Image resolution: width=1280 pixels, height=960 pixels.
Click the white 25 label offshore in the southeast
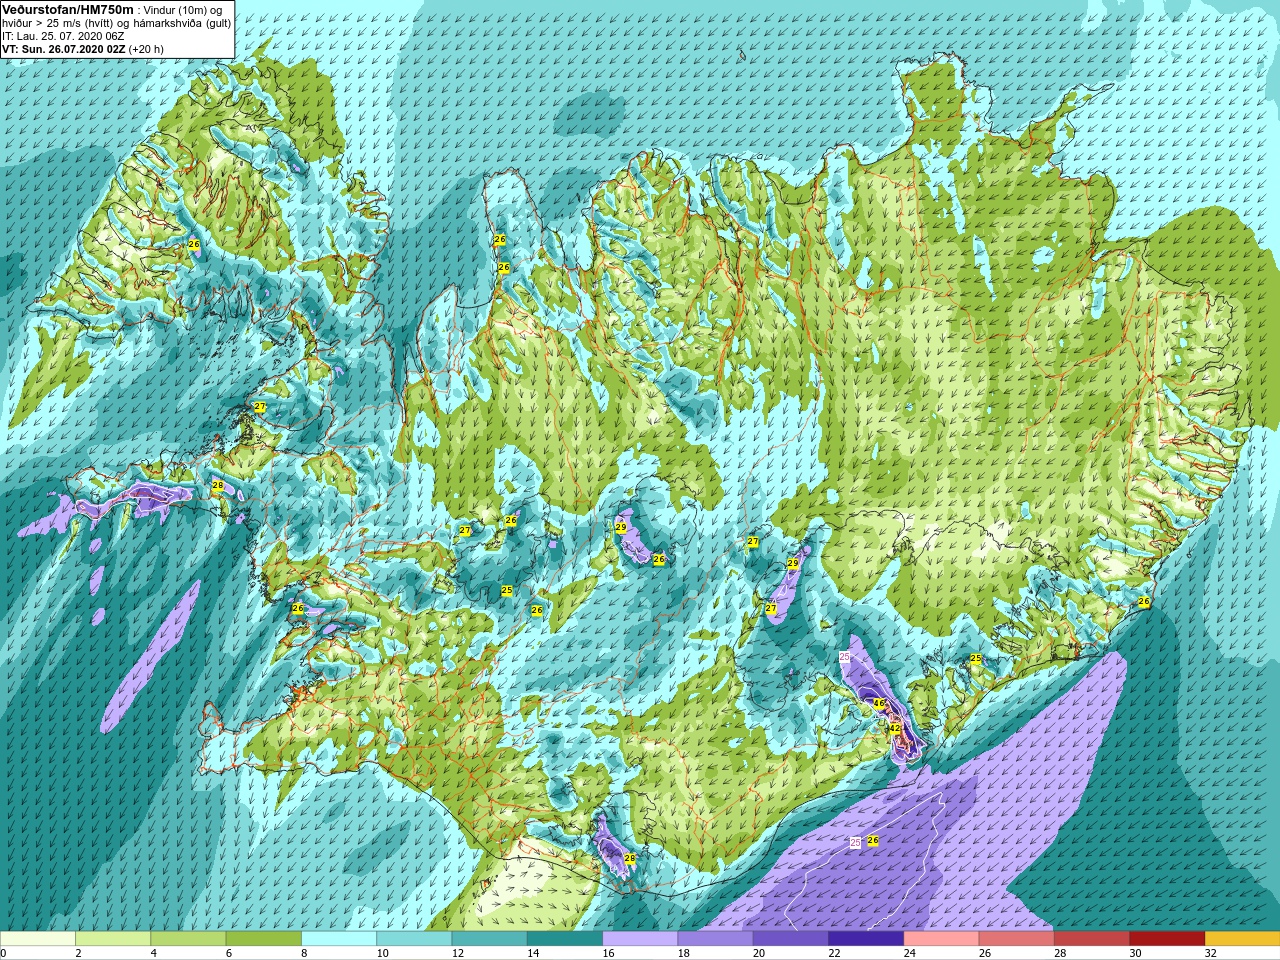click(x=855, y=843)
